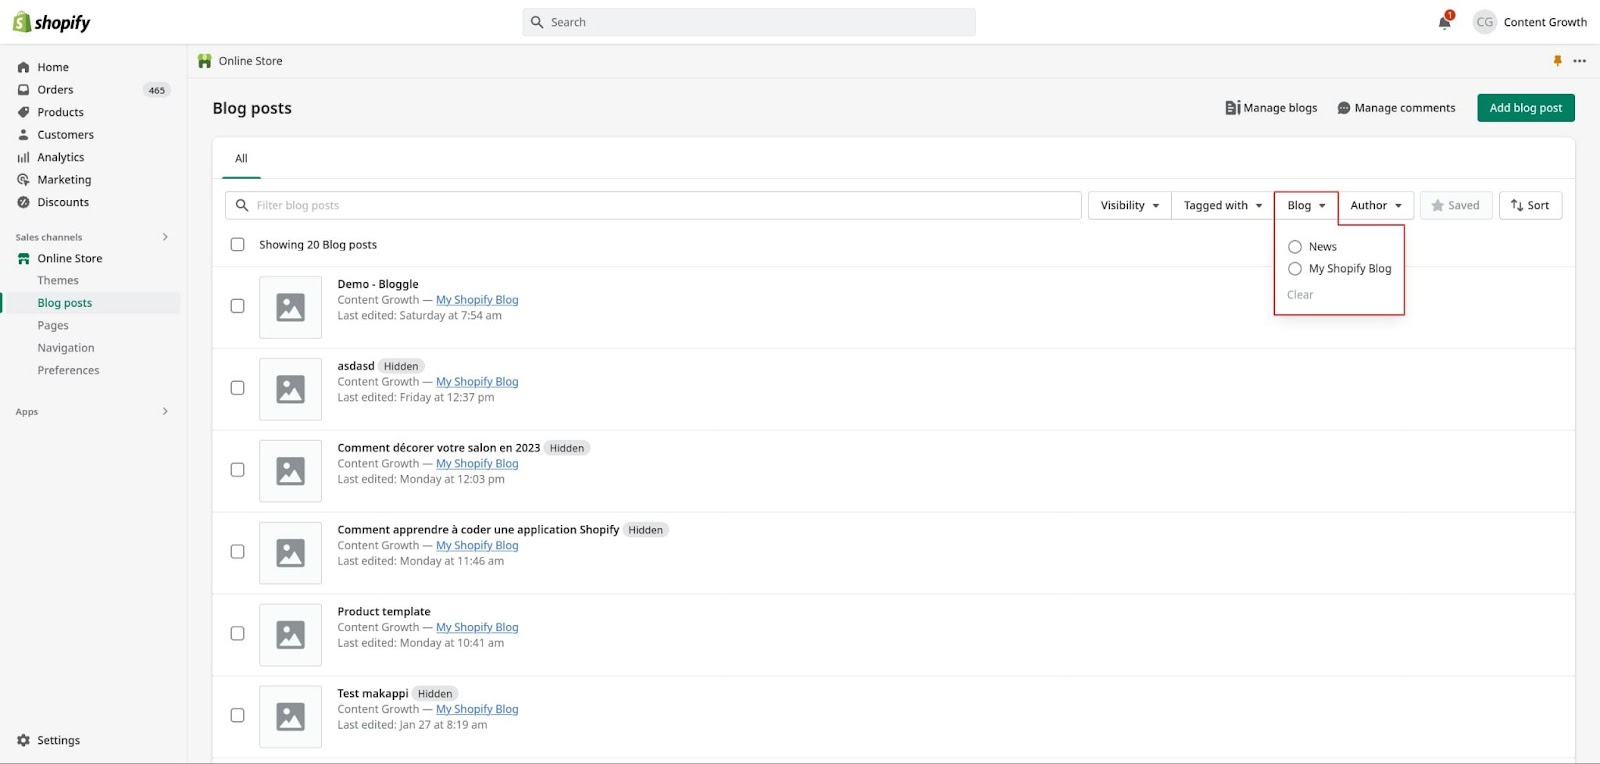Screen dimensions: 1600x764
Task: Open My Shopify Blog link under Product template
Action: [x=477, y=628]
